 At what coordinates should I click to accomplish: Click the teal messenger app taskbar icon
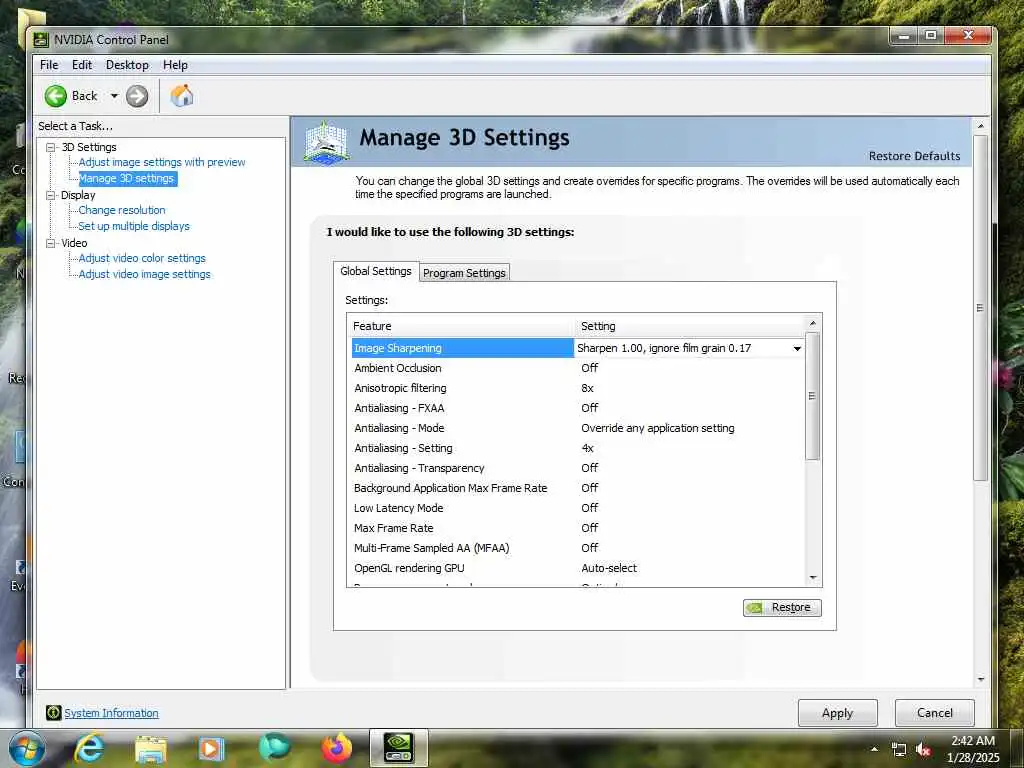pos(274,748)
